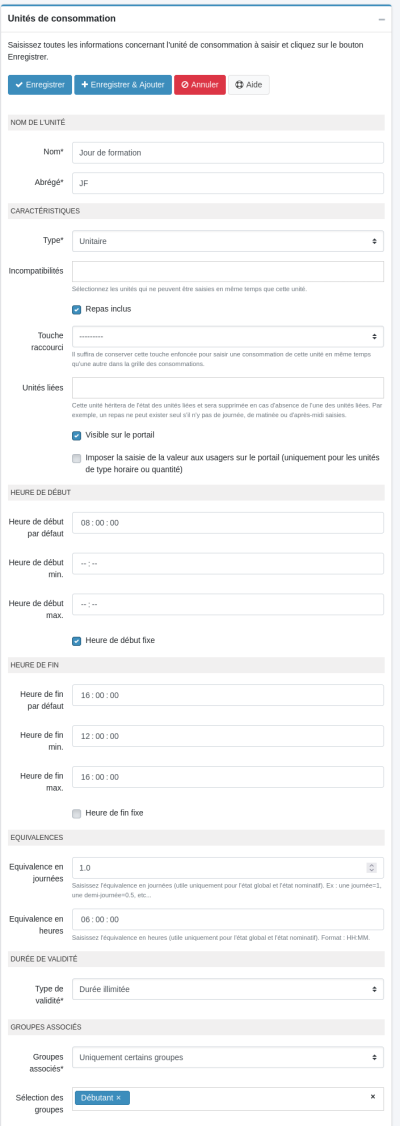
Task: Click Enregistrer & Ajouter button
Action: [x=123, y=85]
